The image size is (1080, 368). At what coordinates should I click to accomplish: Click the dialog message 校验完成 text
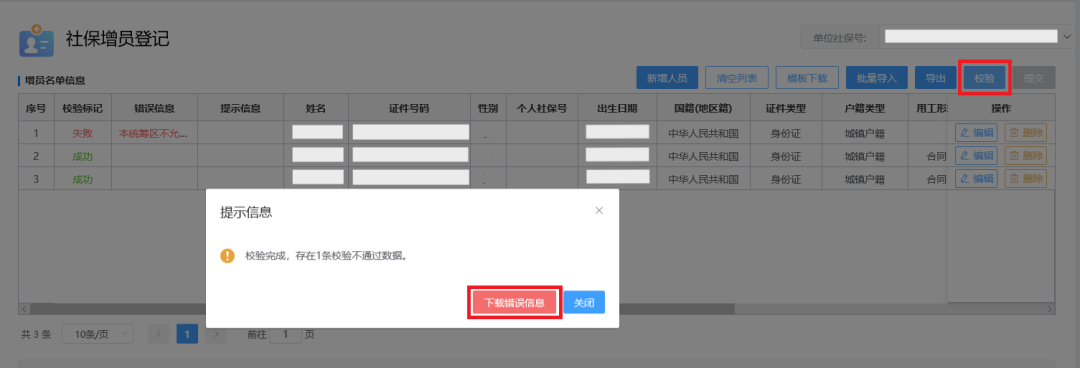click(326, 256)
